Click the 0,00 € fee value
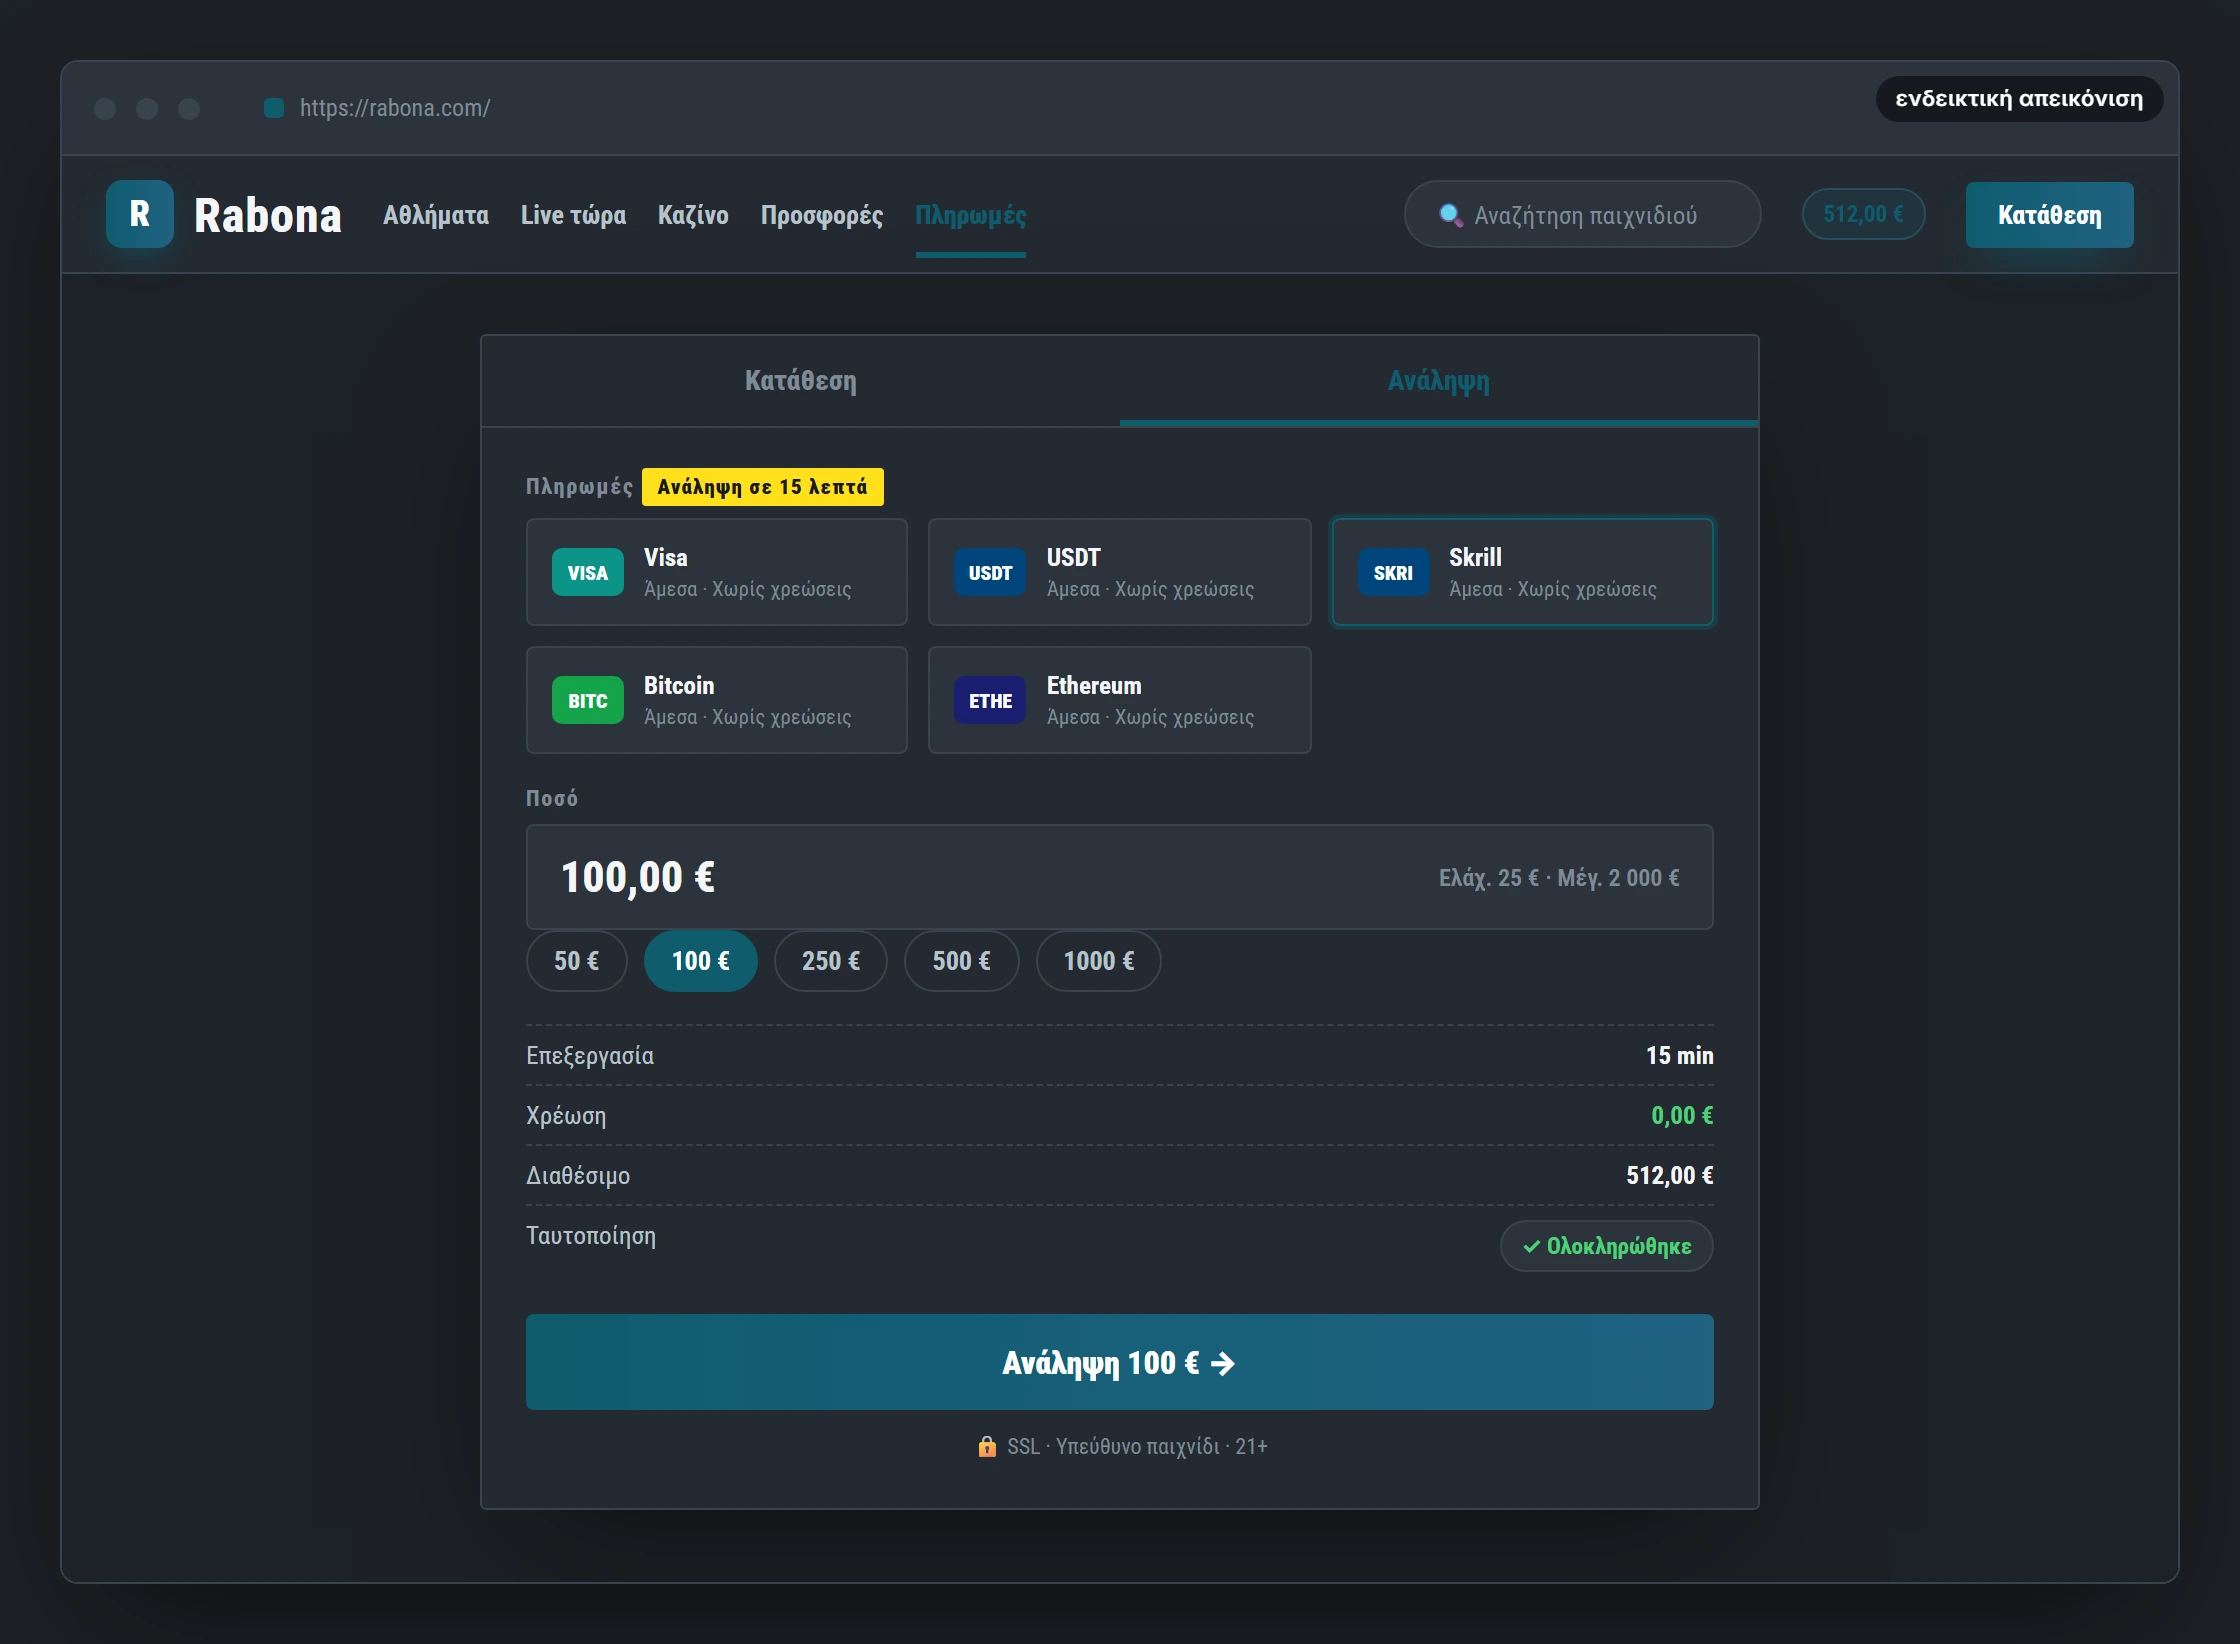This screenshot has height=1644, width=2240. coord(1682,1115)
